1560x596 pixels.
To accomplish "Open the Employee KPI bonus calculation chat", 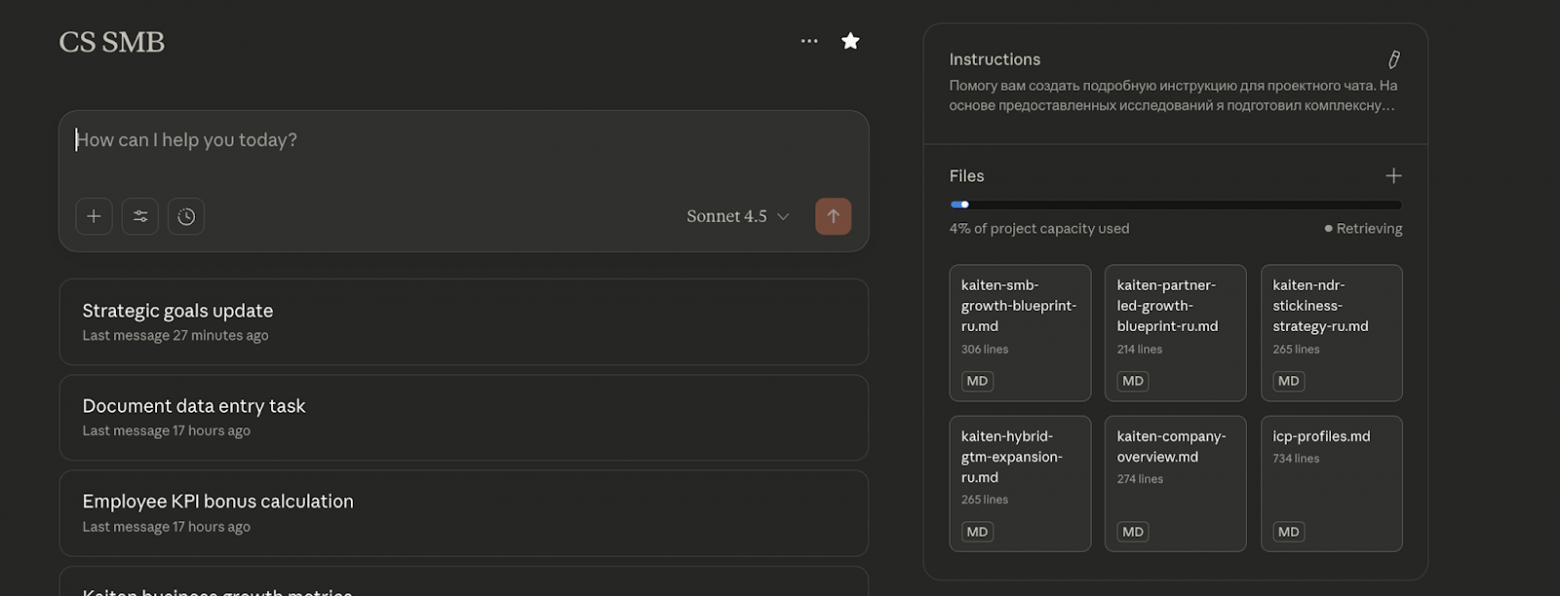I will [x=463, y=512].
